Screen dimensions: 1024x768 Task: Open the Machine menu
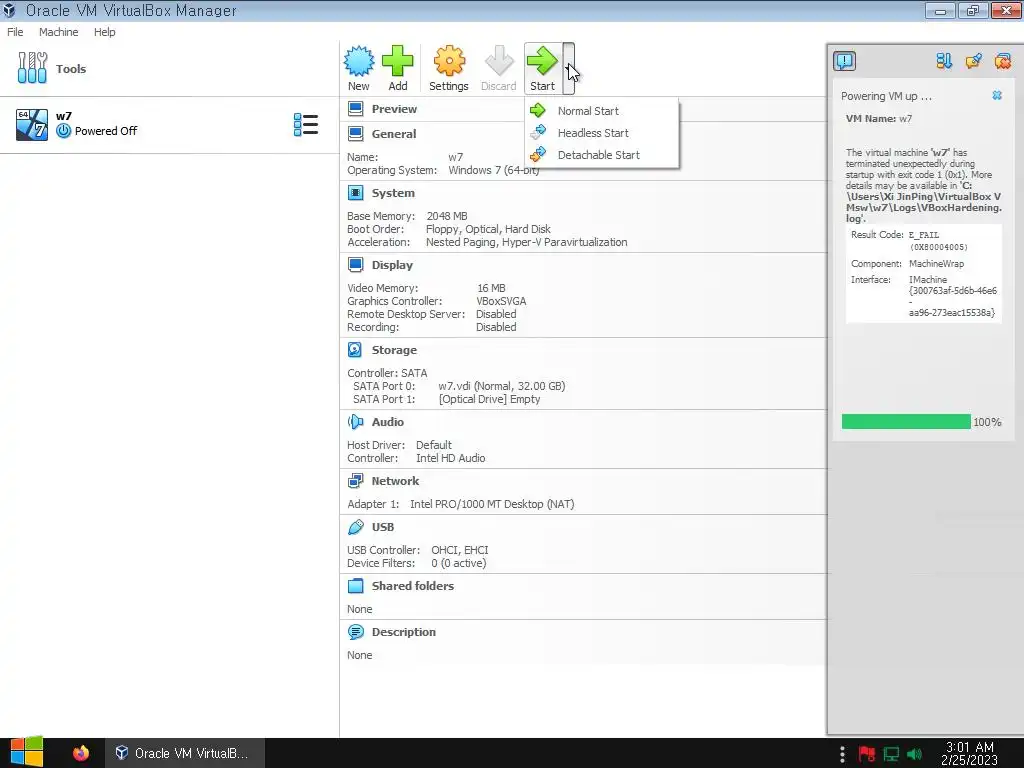click(58, 32)
